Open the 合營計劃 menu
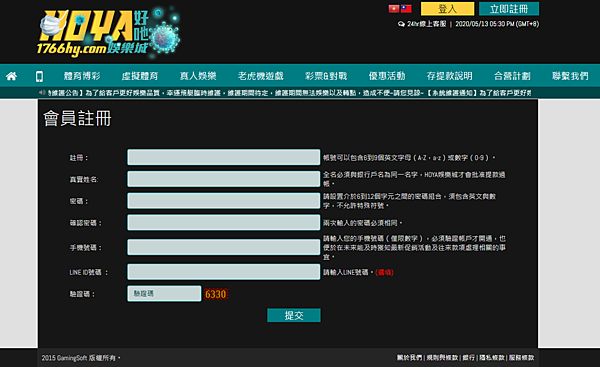This screenshot has width=600, height=367. pos(512,76)
